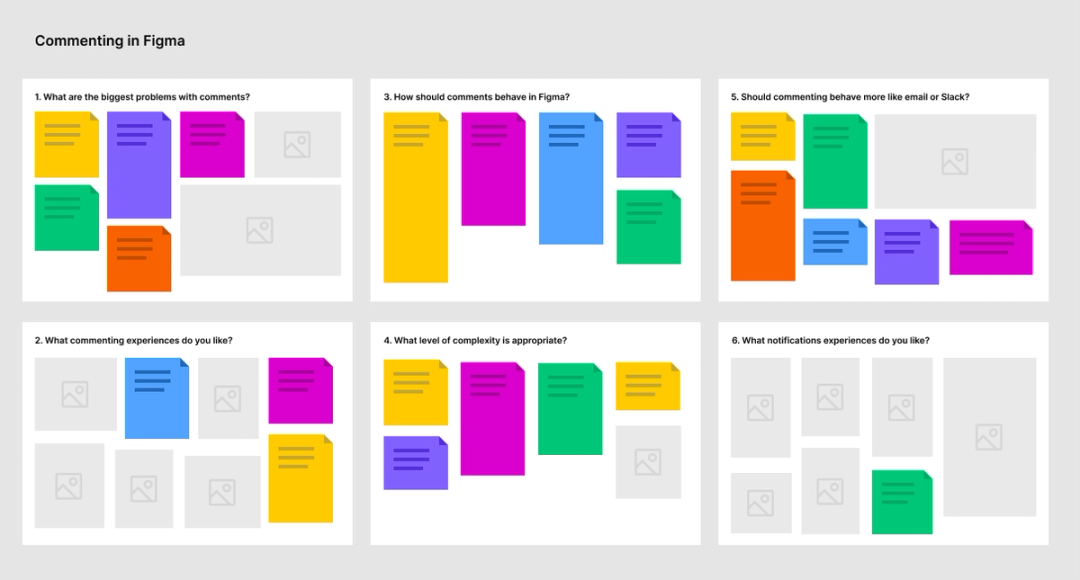Click the tall right-side image placeholder in section 6
This screenshot has height=580, width=1080.
[x=989, y=437]
